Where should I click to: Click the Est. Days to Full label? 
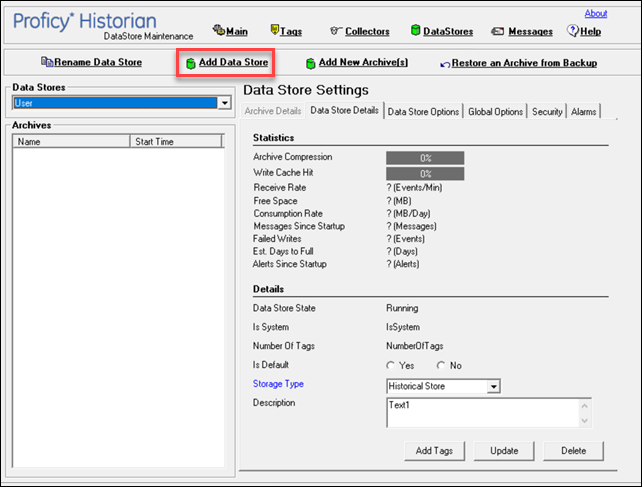pyautogui.click(x=283, y=251)
